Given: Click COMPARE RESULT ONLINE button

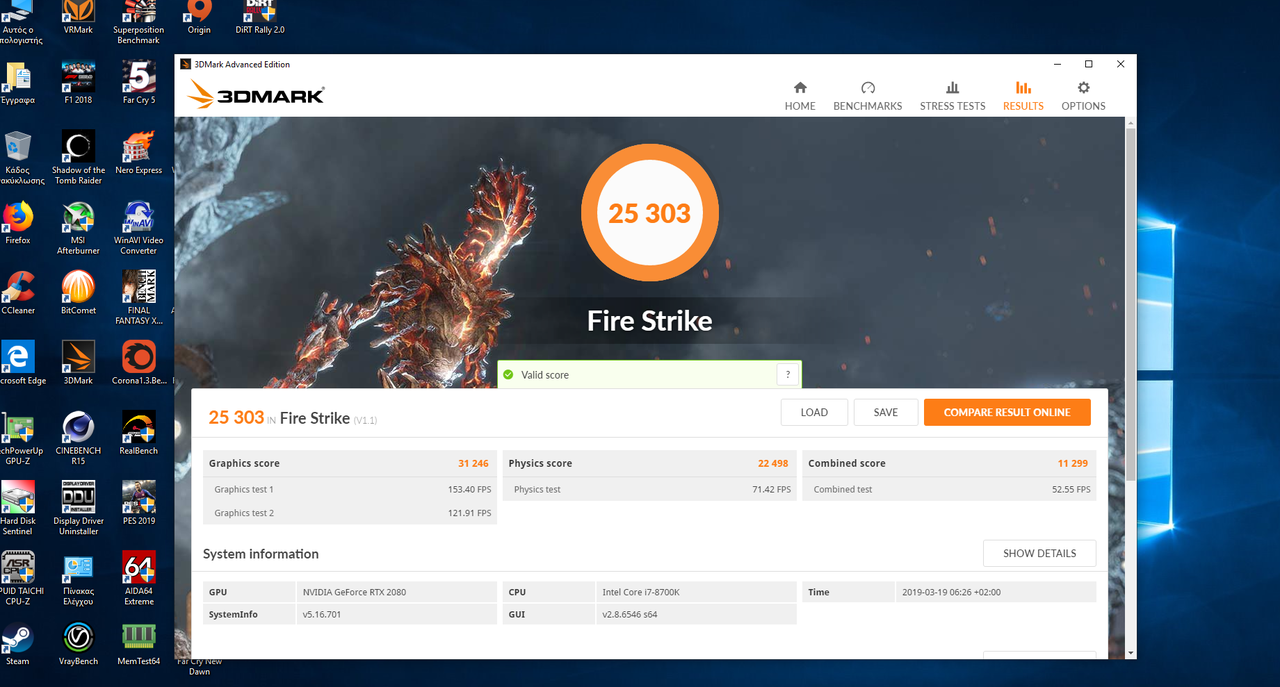Looking at the screenshot, I should pyautogui.click(x=1007, y=412).
